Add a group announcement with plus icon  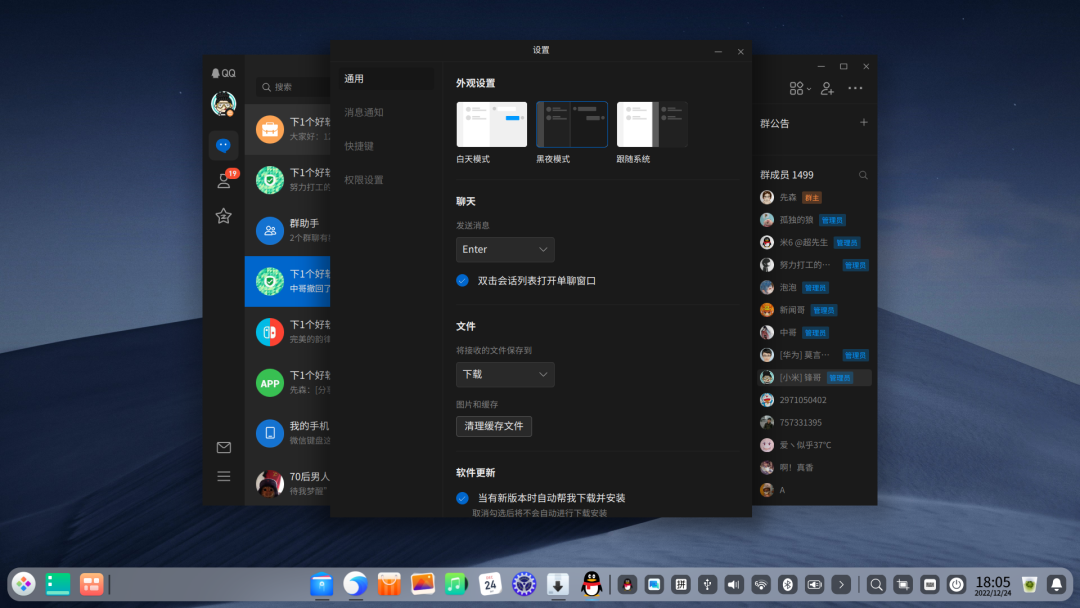click(864, 122)
